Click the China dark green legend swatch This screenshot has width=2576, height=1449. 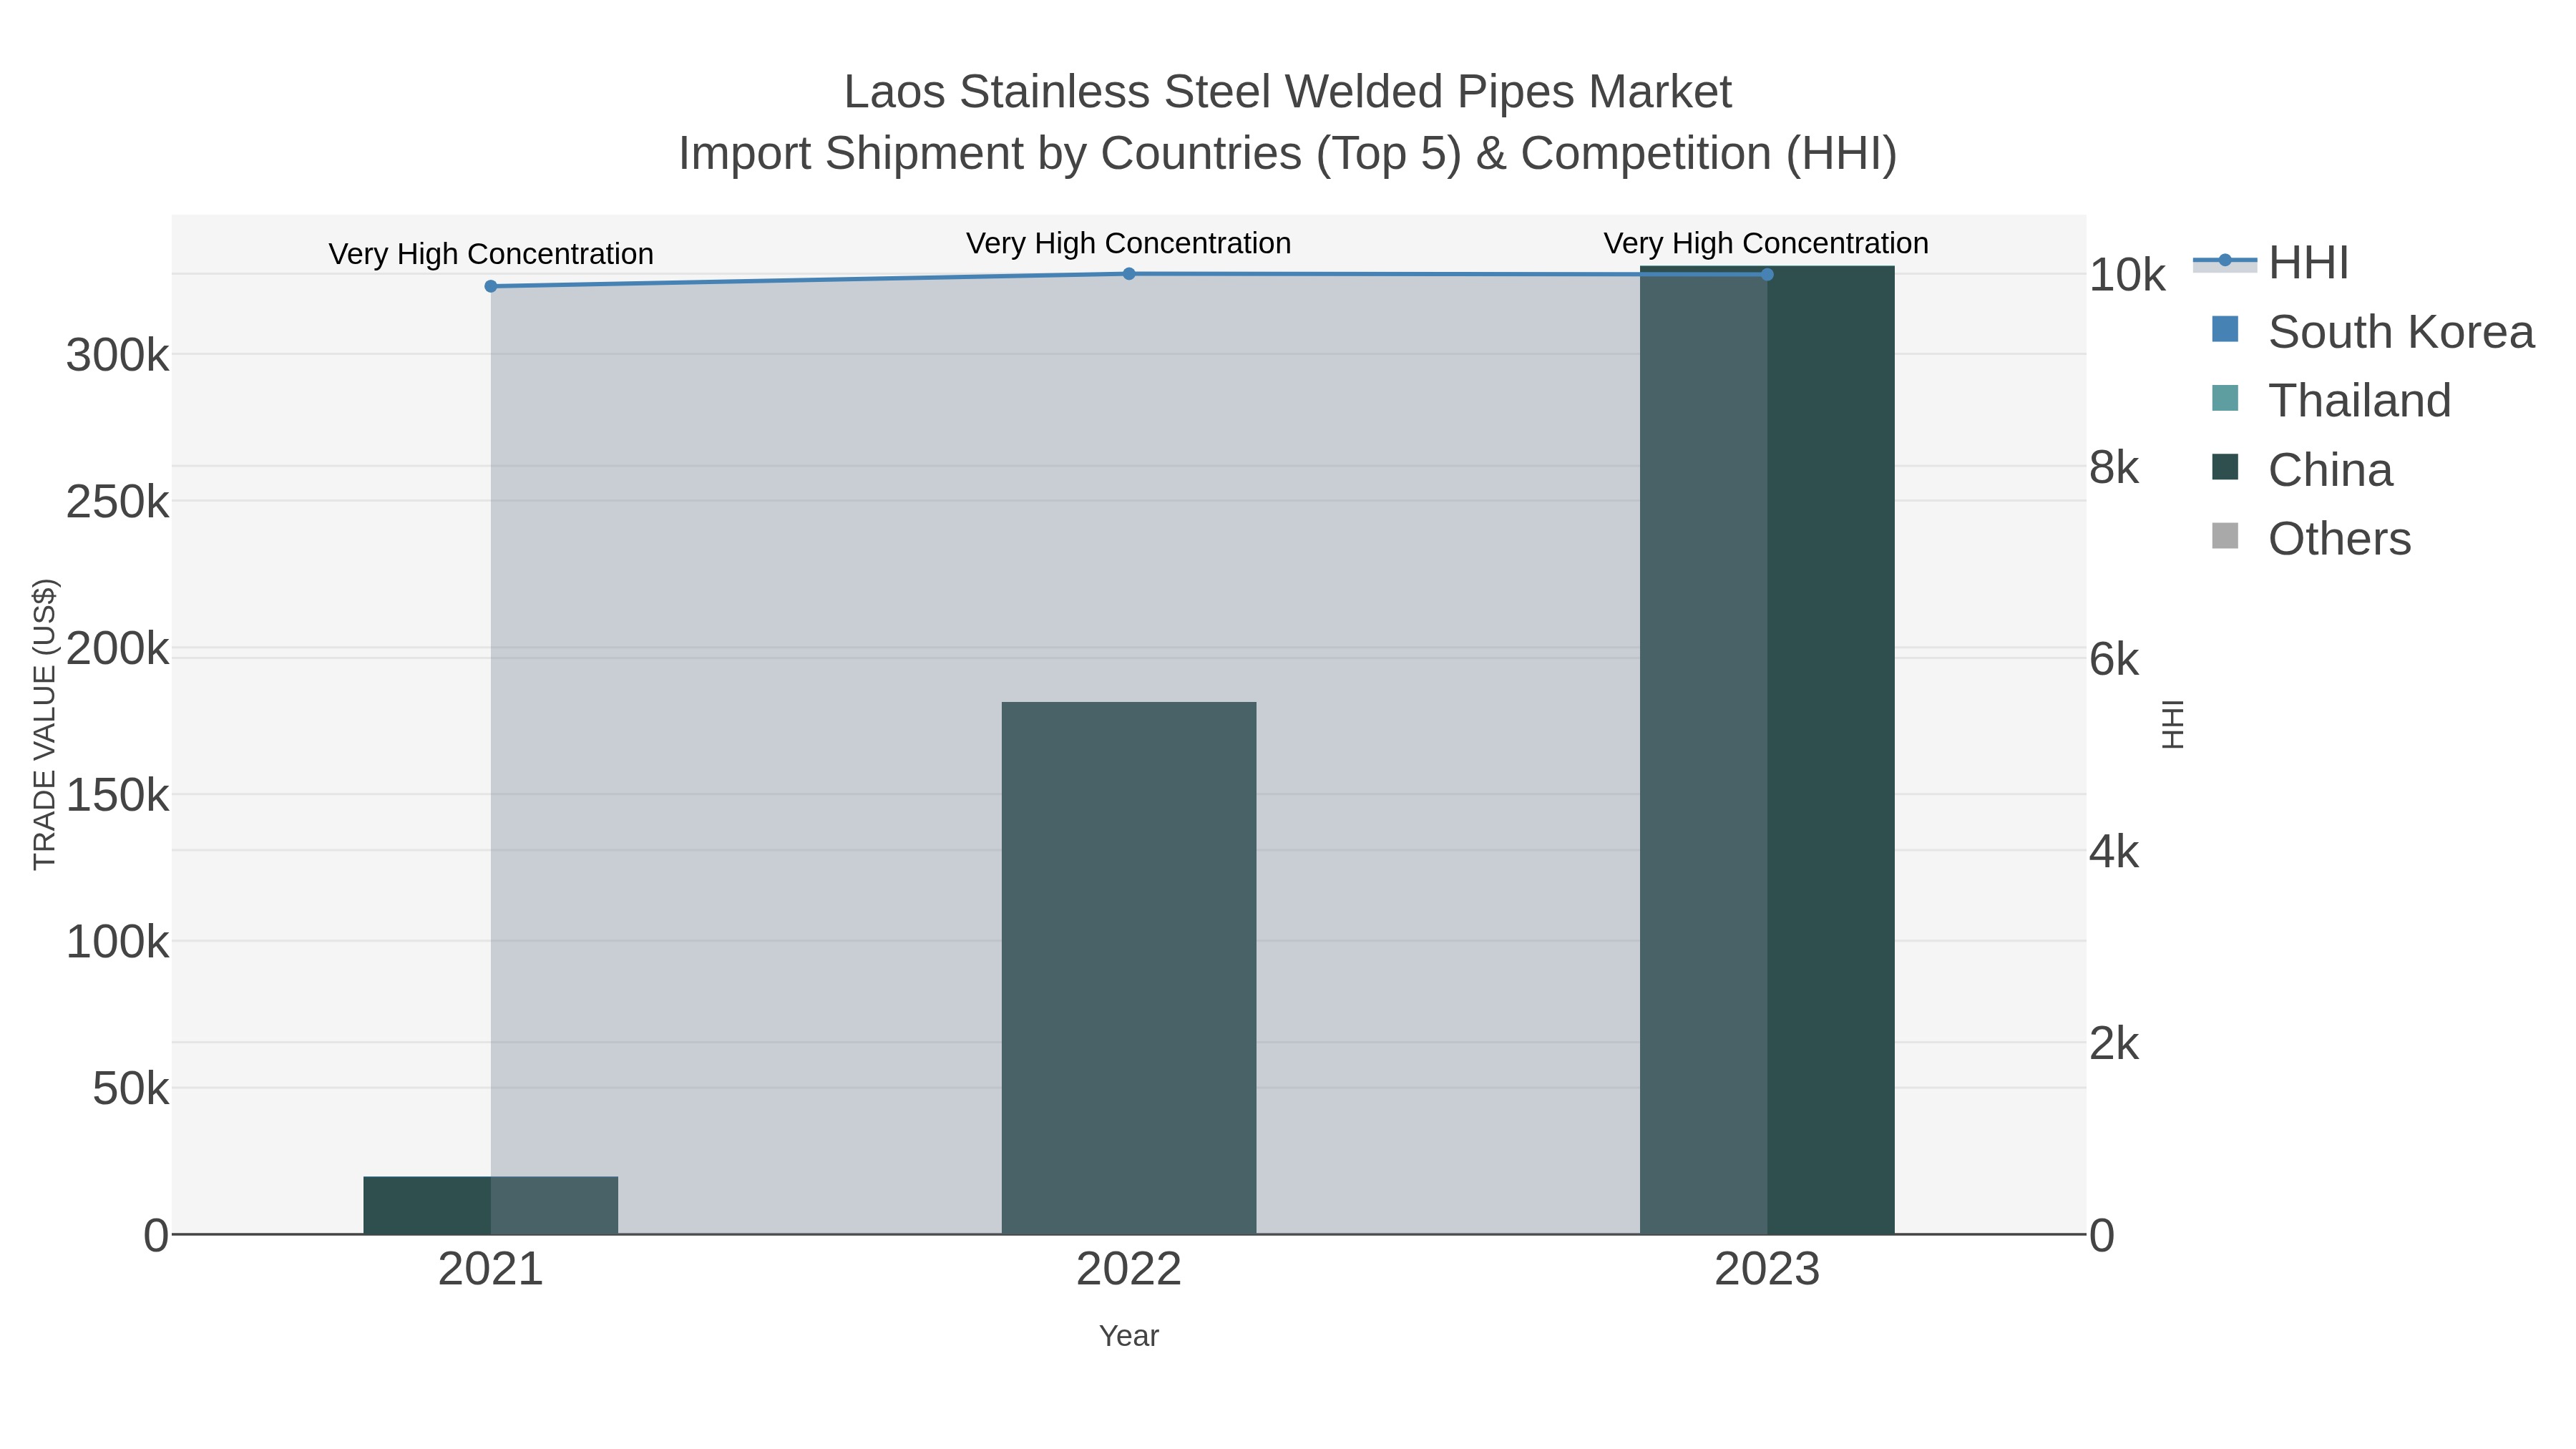point(2225,467)
